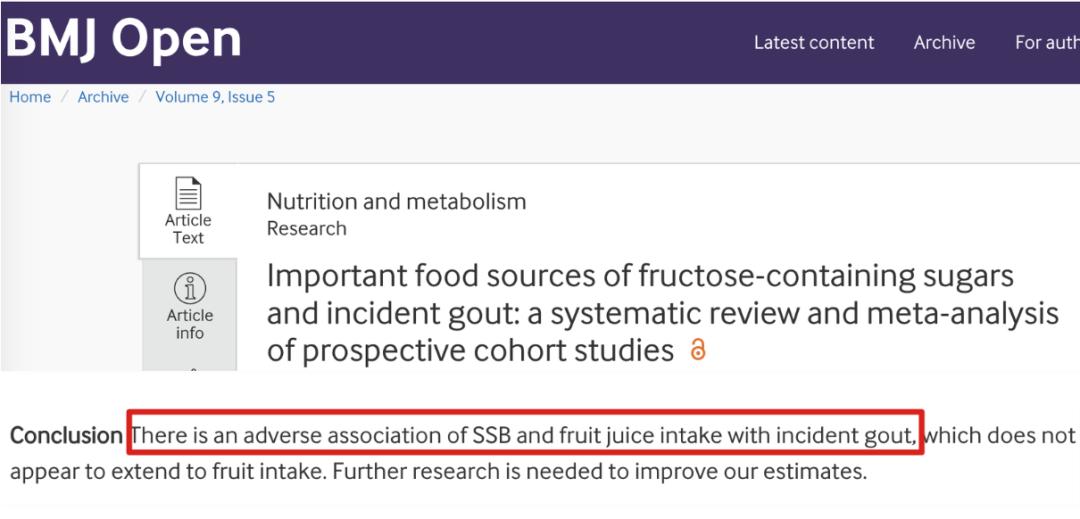Click the orange open access lock icon
This screenshot has height=519, width=1080.
tap(698, 350)
